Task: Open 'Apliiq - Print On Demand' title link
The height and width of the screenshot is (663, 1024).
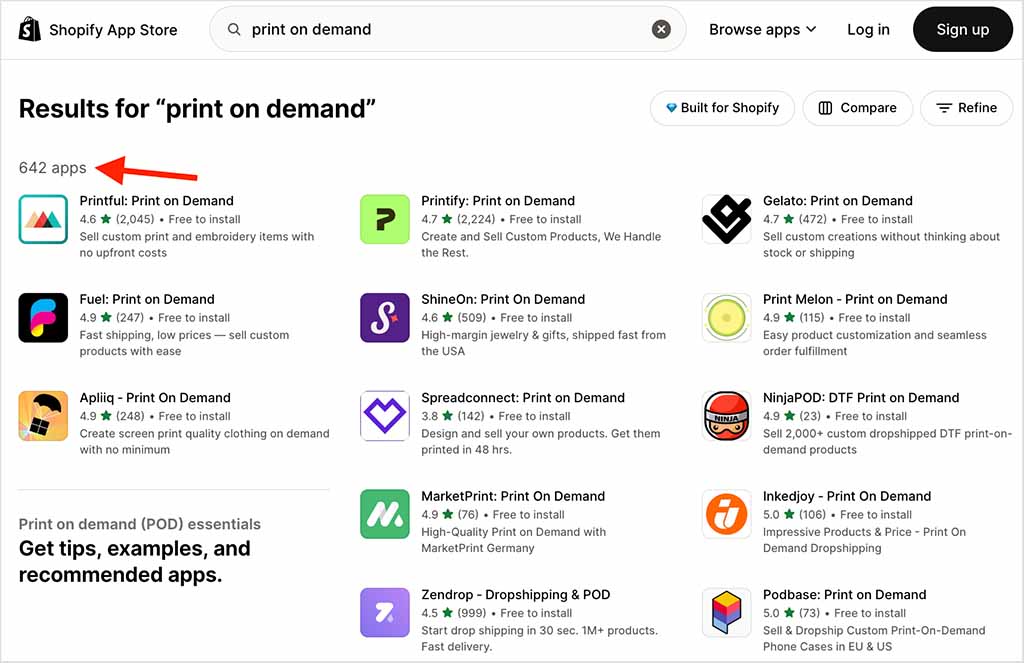Action: click(x=155, y=398)
